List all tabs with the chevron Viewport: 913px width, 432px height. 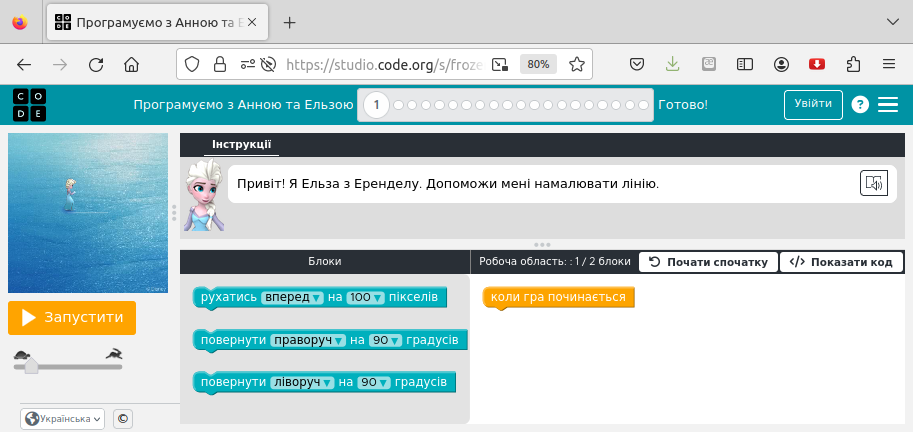[x=892, y=22]
